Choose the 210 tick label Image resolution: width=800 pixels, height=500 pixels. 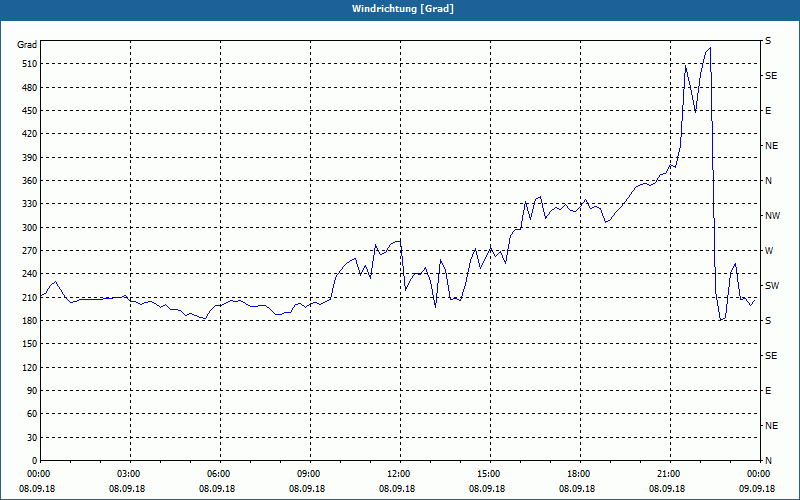pos(28,297)
